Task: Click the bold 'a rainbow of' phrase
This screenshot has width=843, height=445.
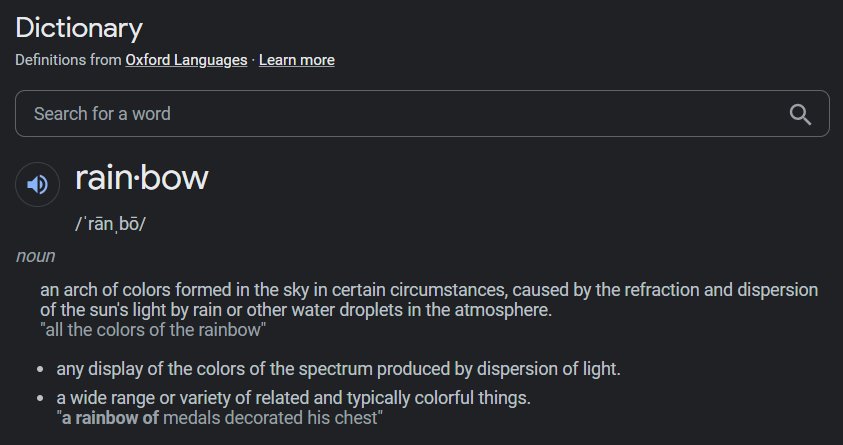Action: click(110, 418)
